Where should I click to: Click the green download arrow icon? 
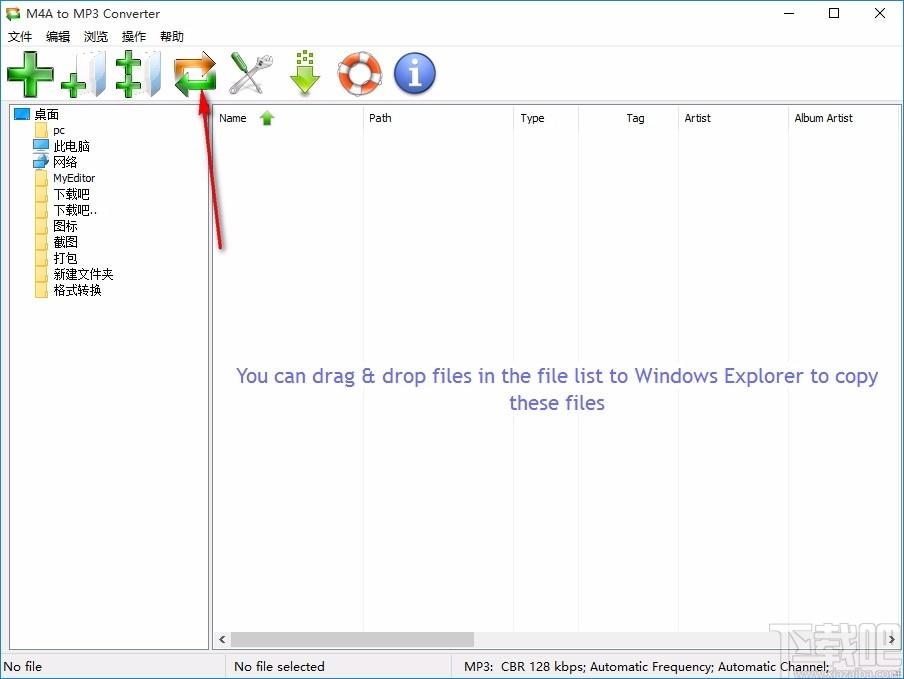[305, 73]
